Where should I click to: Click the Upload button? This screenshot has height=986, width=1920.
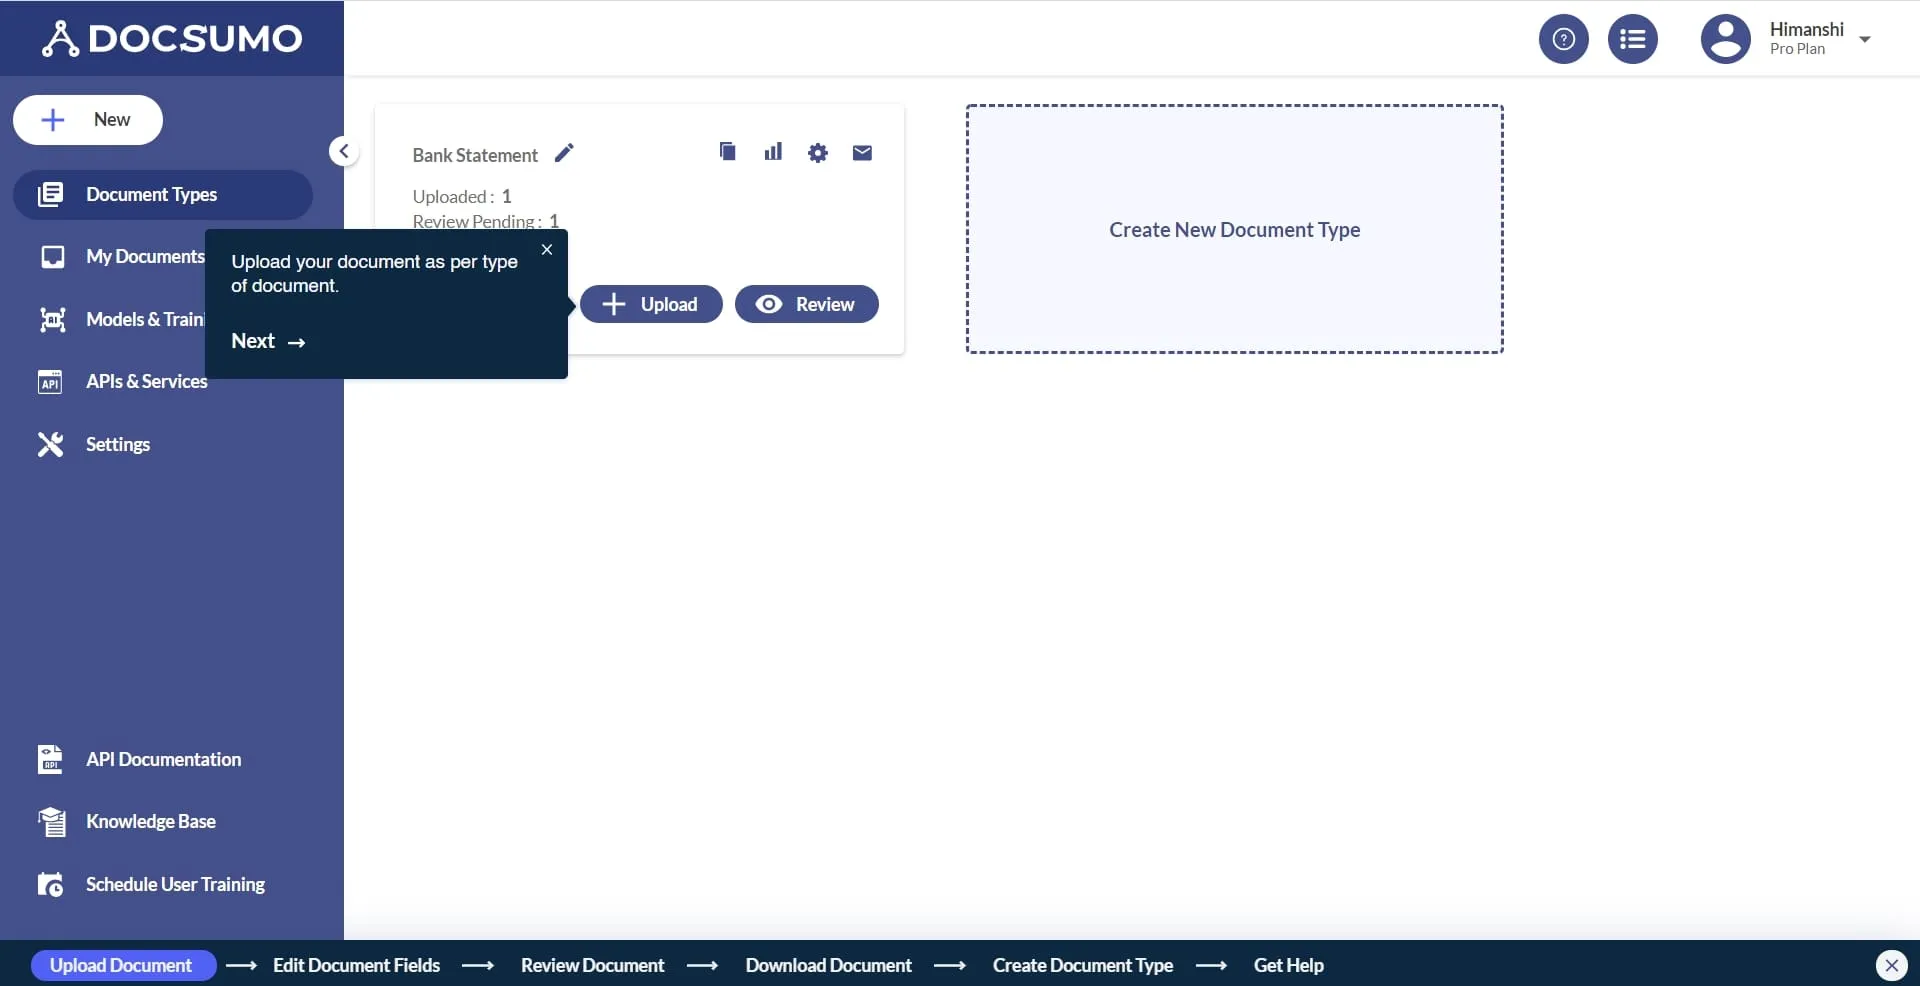pos(651,304)
